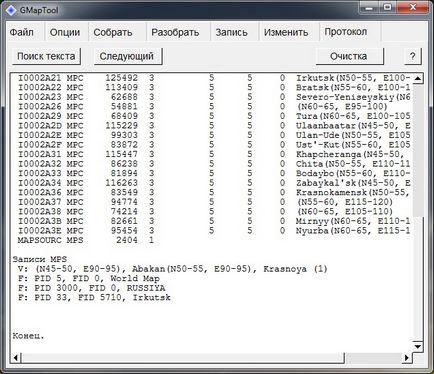The width and height of the screenshot is (434, 374).
Task: Click the PID 3000 RUSSIYA line
Action: (x=92, y=288)
